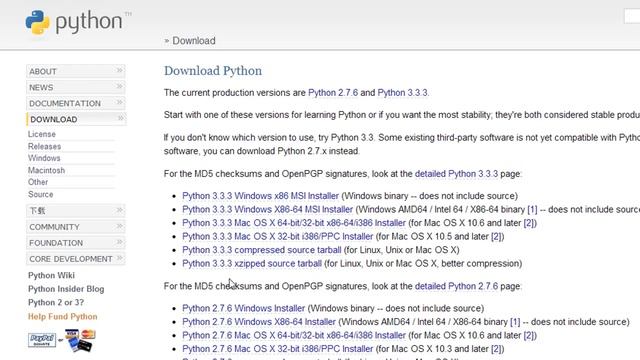Download Python 2.7.6 Windows Installer
Screen dimensions: 640x360
[243, 308]
